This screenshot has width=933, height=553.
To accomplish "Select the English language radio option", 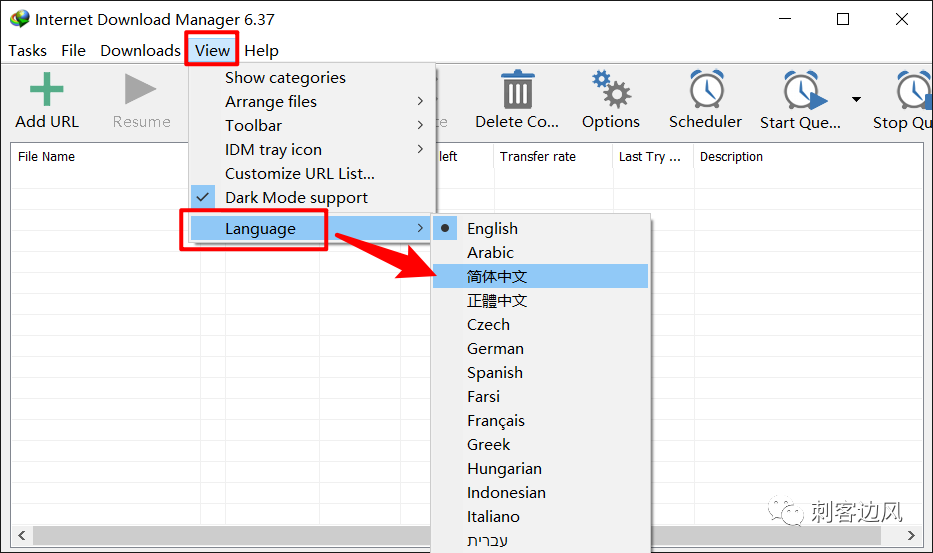I will (x=444, y=228).
